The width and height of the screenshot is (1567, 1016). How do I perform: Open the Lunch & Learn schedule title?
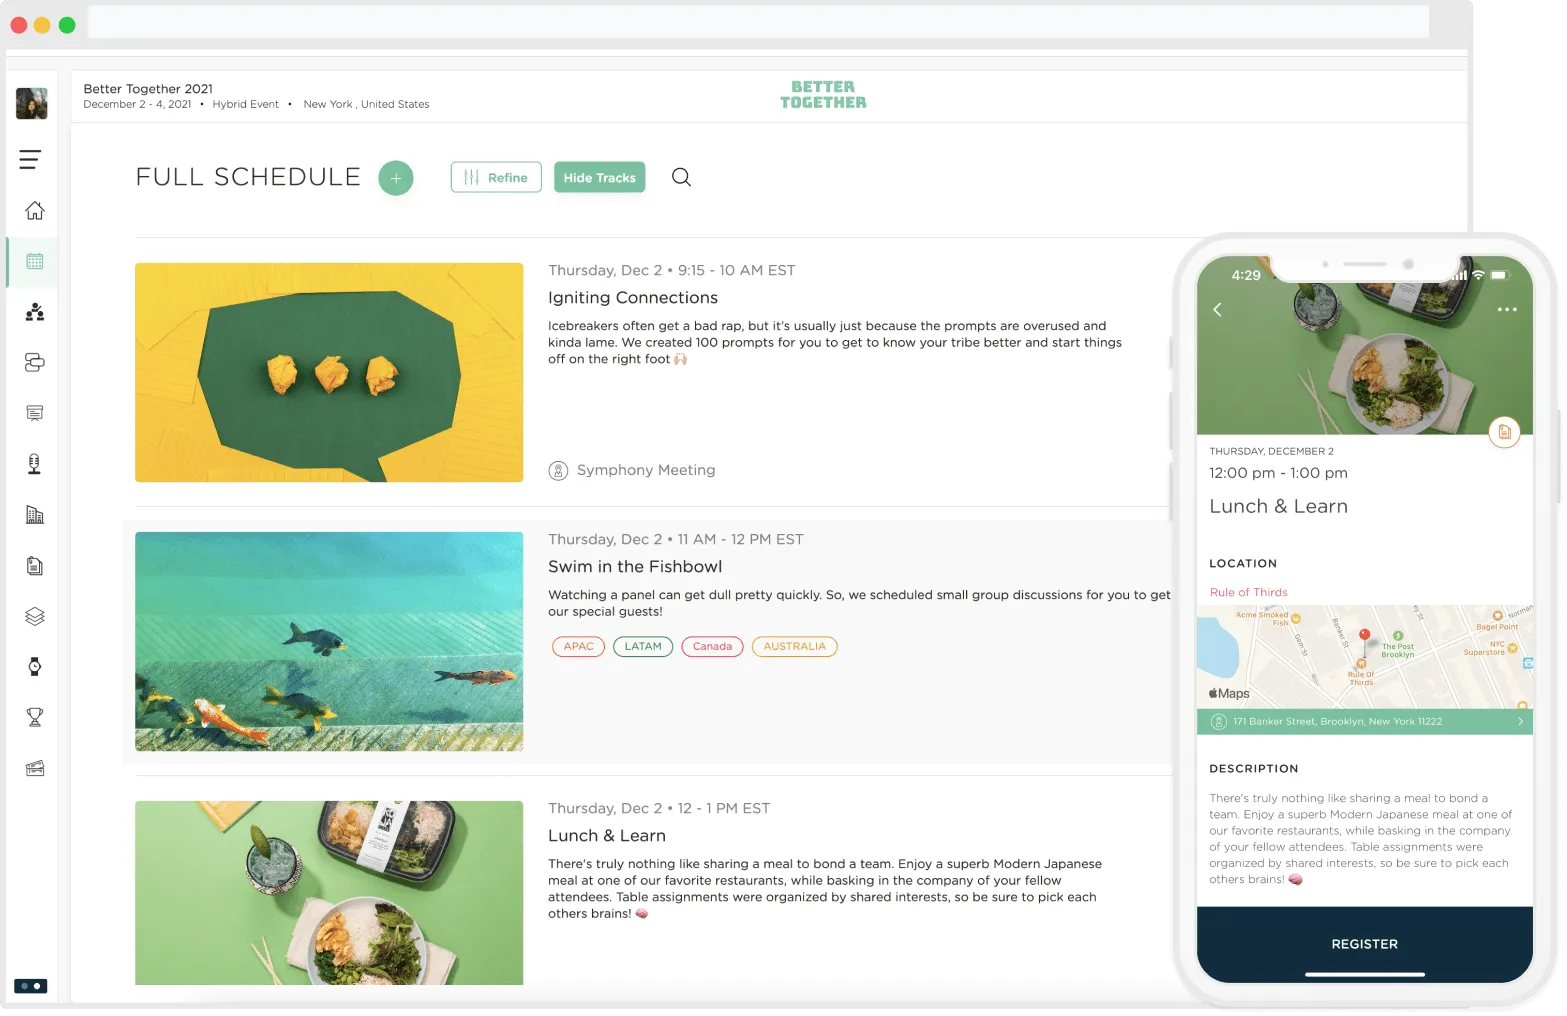607,836
